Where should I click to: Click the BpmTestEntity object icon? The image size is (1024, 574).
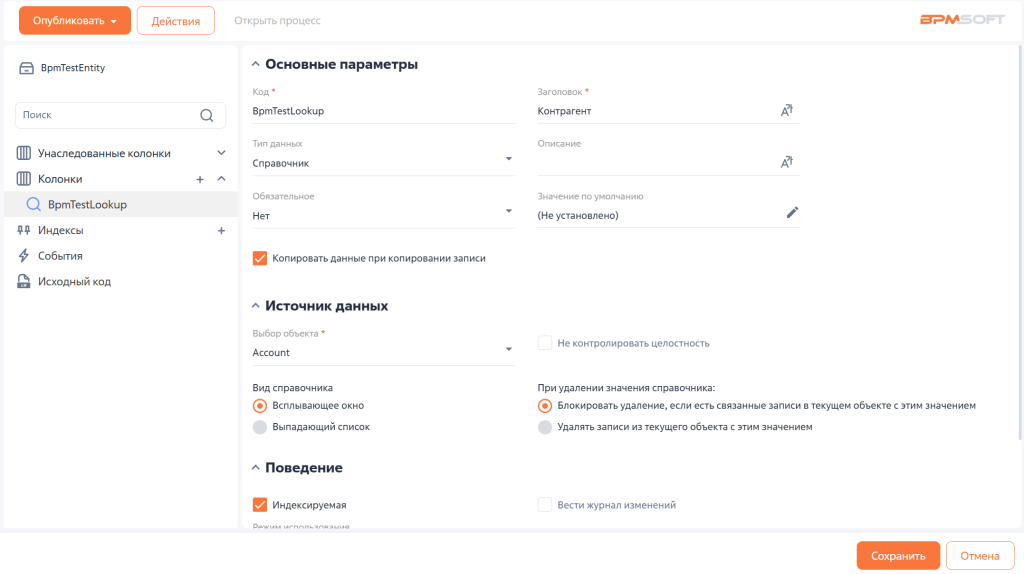point(26,68)
